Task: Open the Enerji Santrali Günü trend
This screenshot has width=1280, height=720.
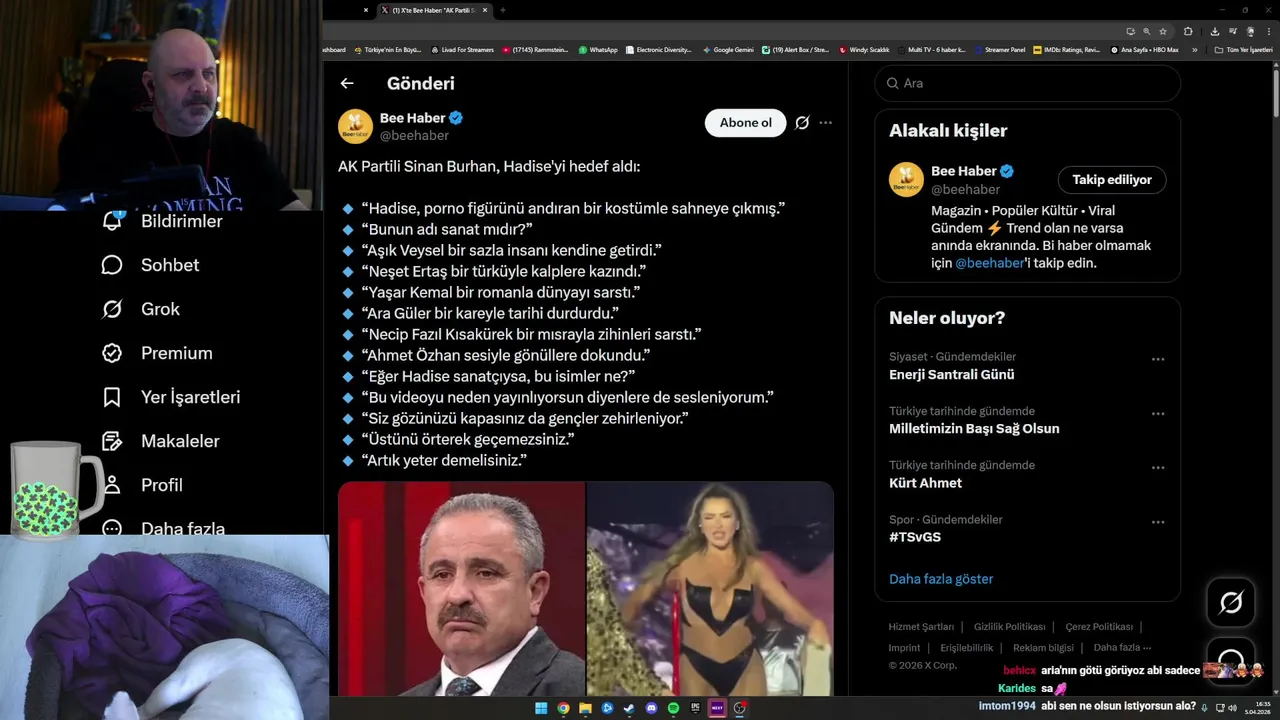Action: point(951,375)
